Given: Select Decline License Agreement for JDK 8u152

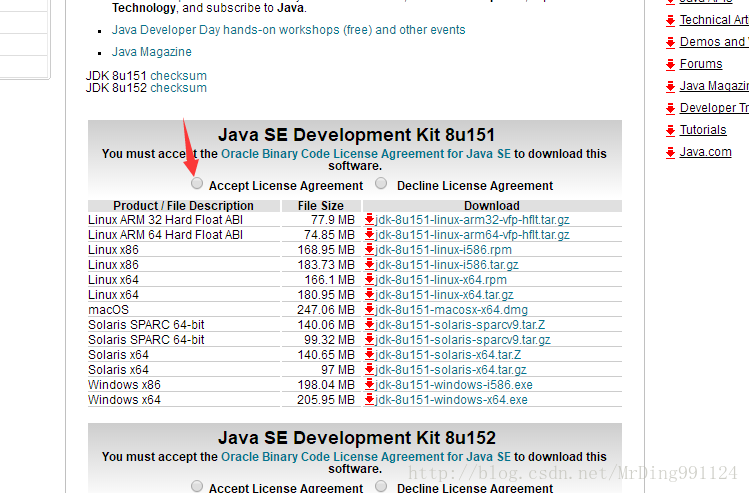Looking at the screenshot, I should (381, 486).
